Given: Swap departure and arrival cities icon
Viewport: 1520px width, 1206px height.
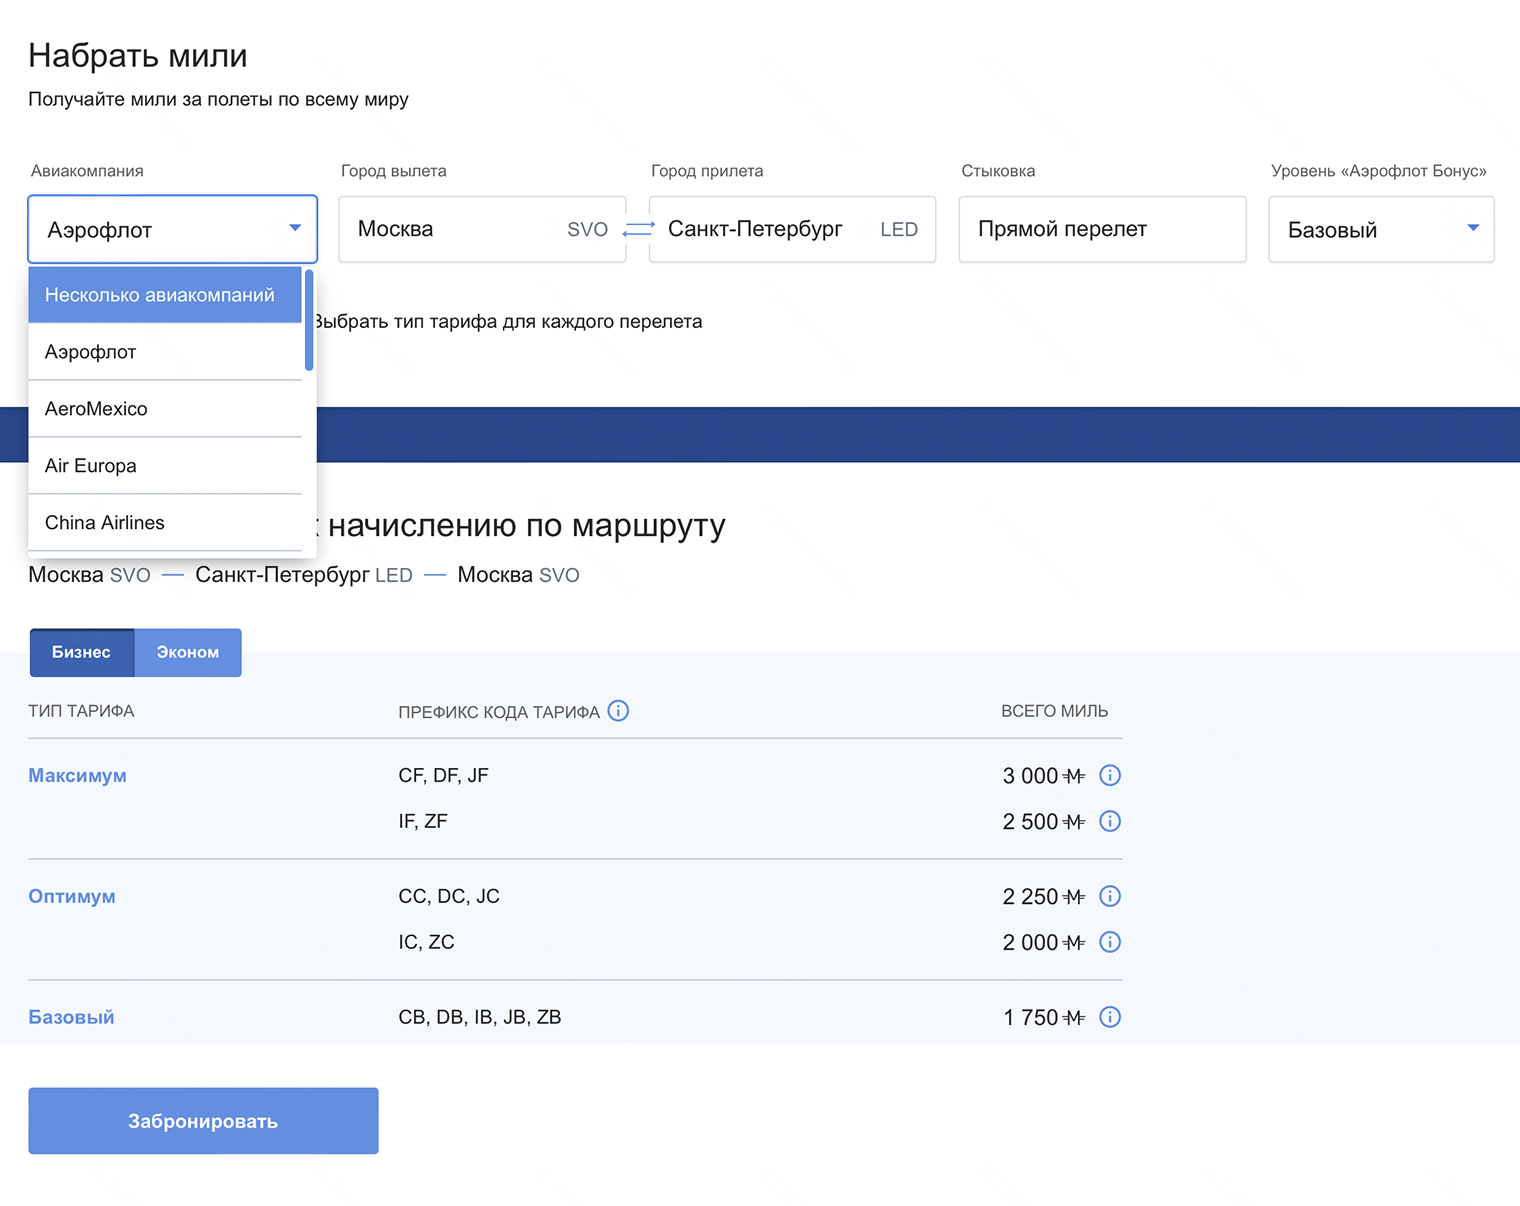Looking at the screenshot, I should point(638,230).
